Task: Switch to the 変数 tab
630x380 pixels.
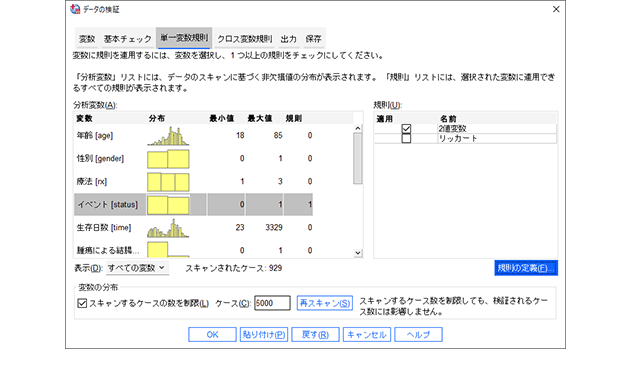Action: [87, 39]
